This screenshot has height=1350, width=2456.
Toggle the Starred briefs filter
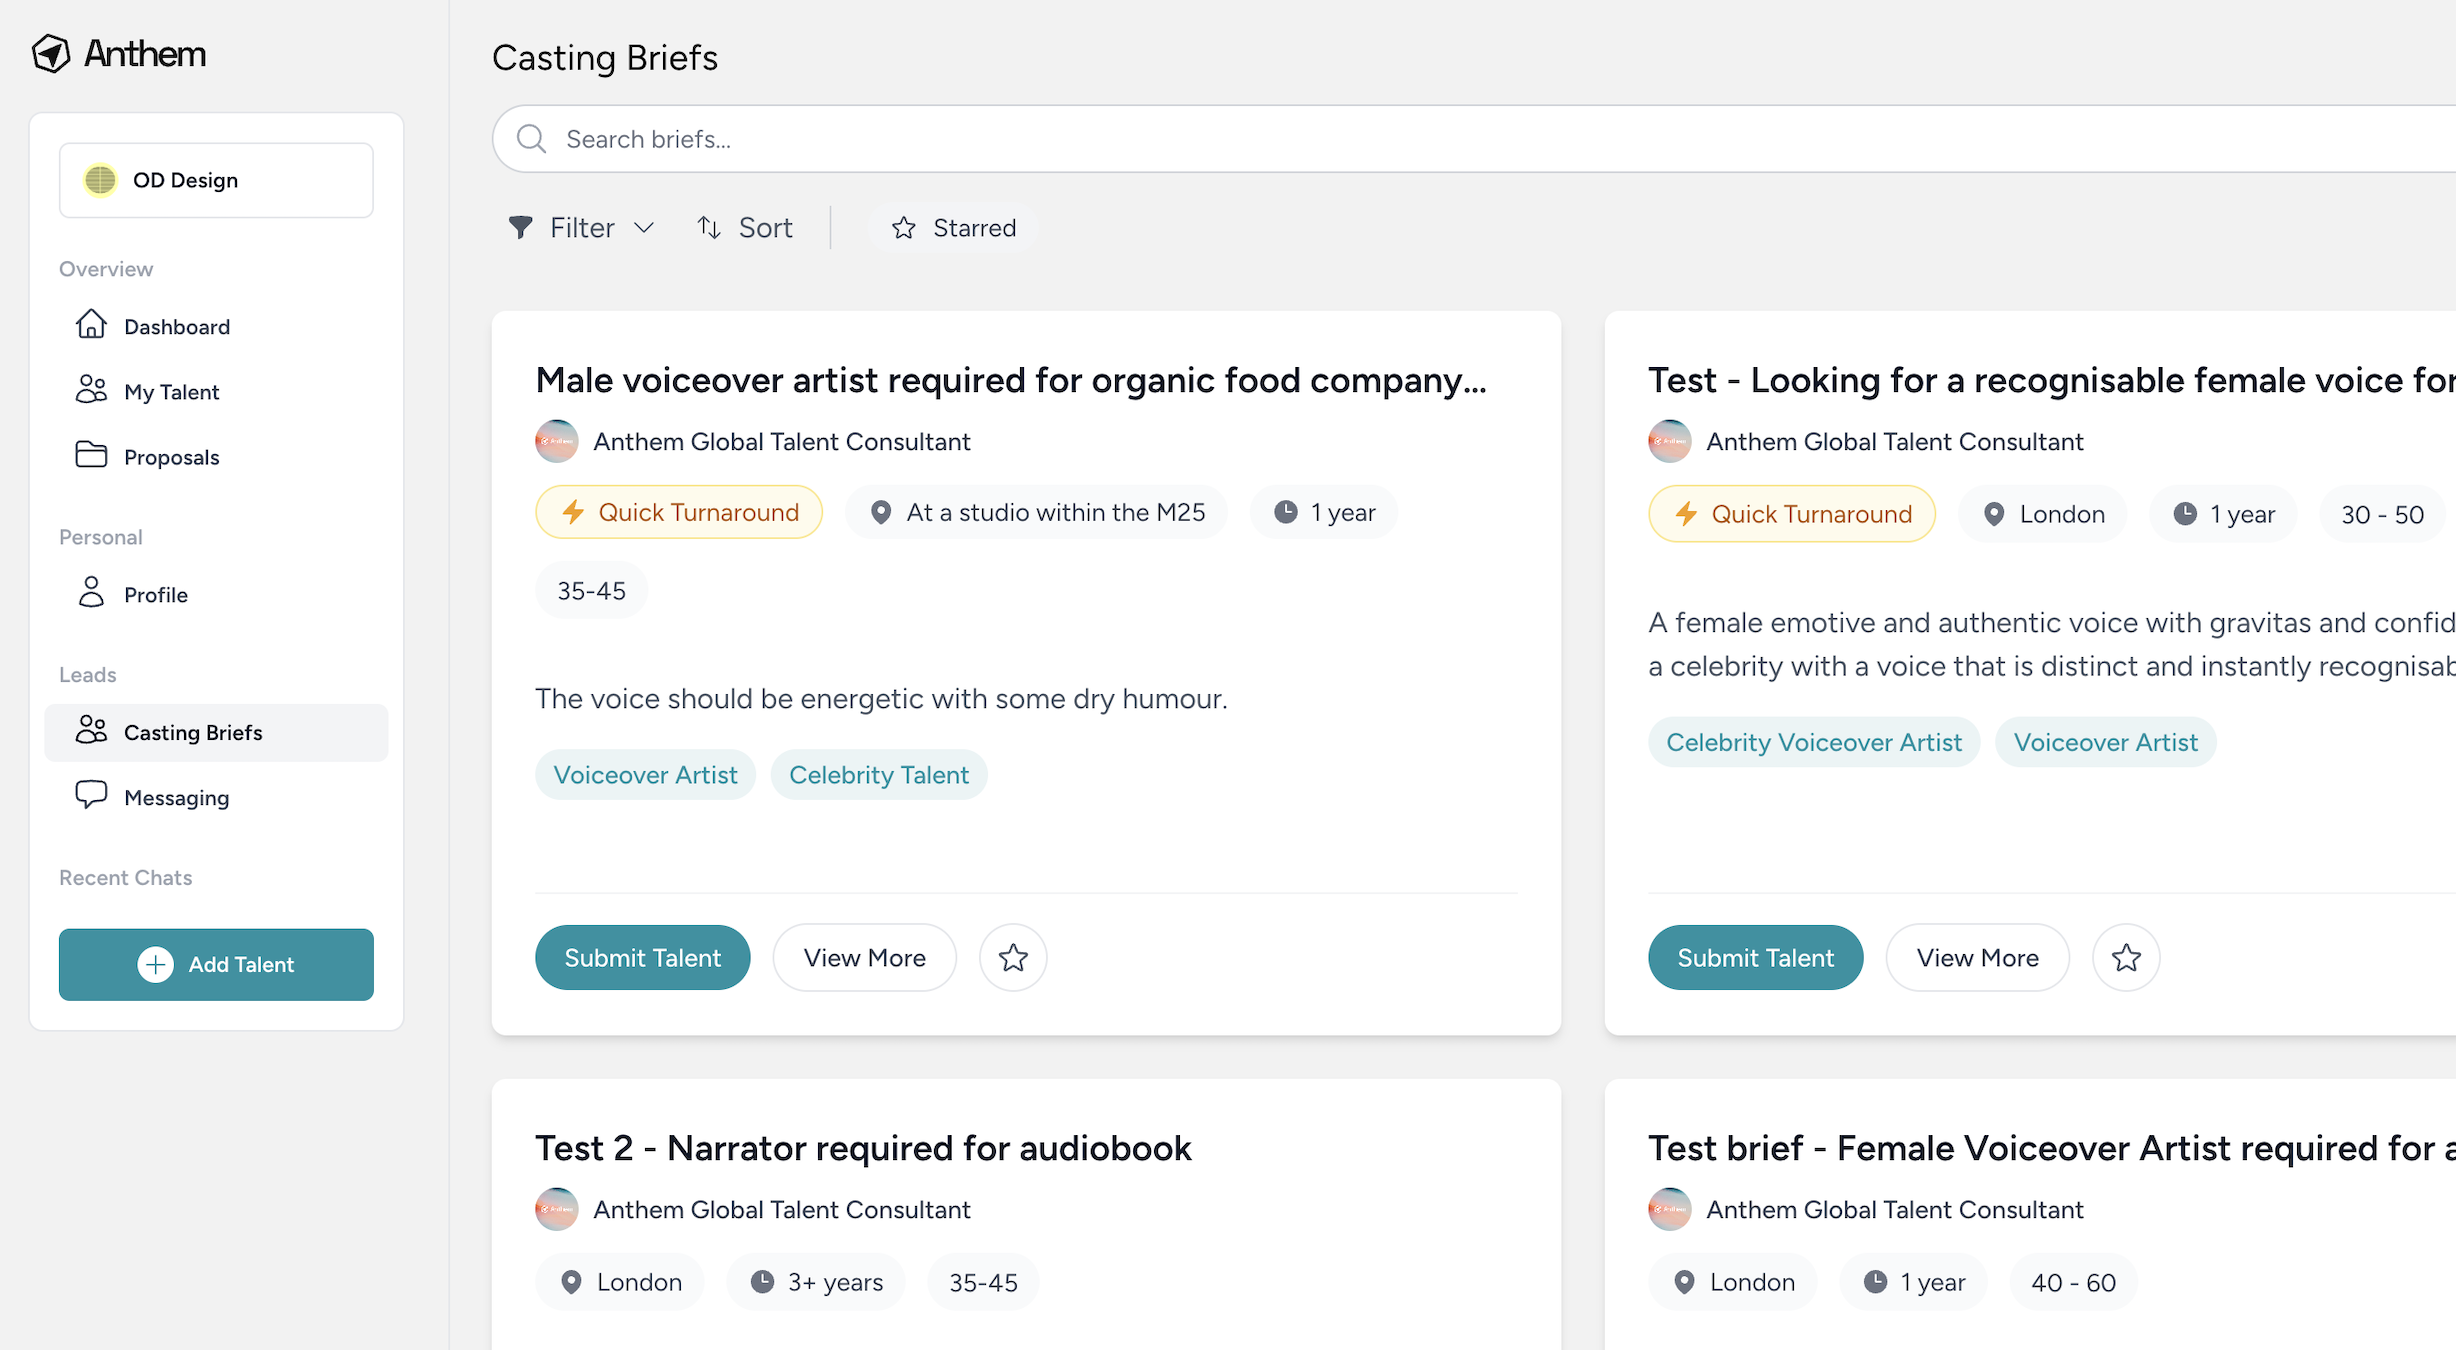[953, 228]
